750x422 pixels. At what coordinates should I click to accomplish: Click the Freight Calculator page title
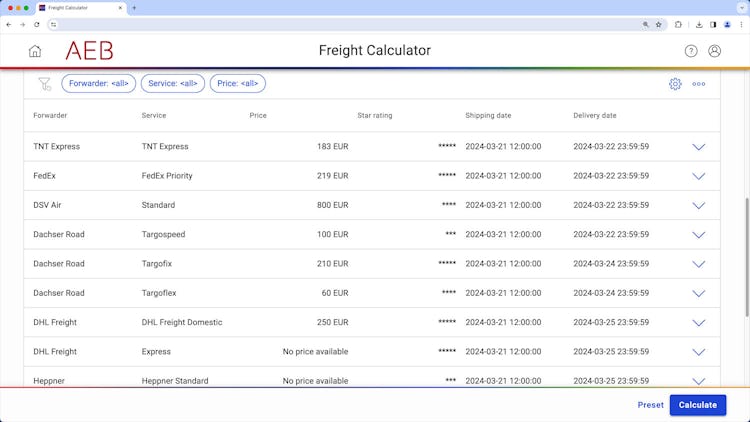click(x=375, y=50)
